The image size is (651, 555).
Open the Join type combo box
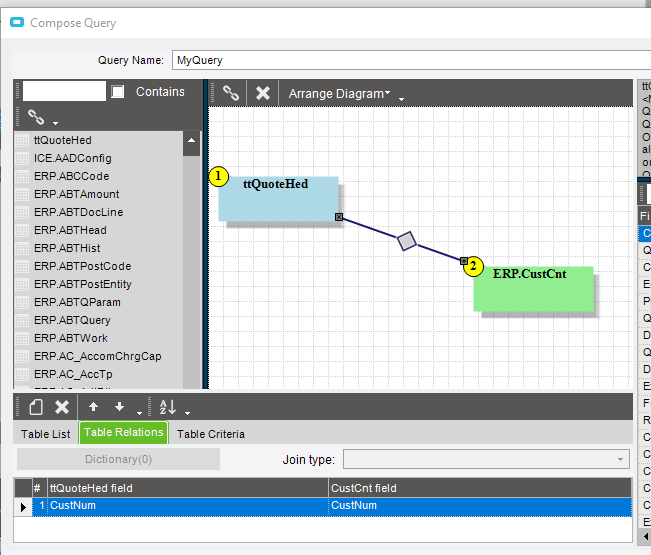click(x=486, y=459)
